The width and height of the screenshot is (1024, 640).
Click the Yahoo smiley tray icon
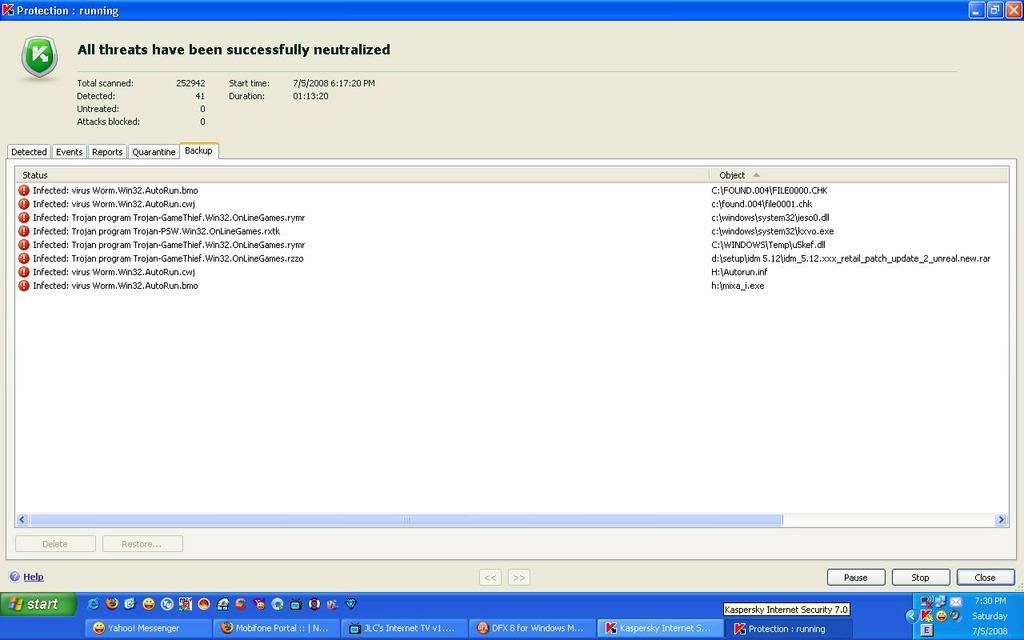(941, 615)
